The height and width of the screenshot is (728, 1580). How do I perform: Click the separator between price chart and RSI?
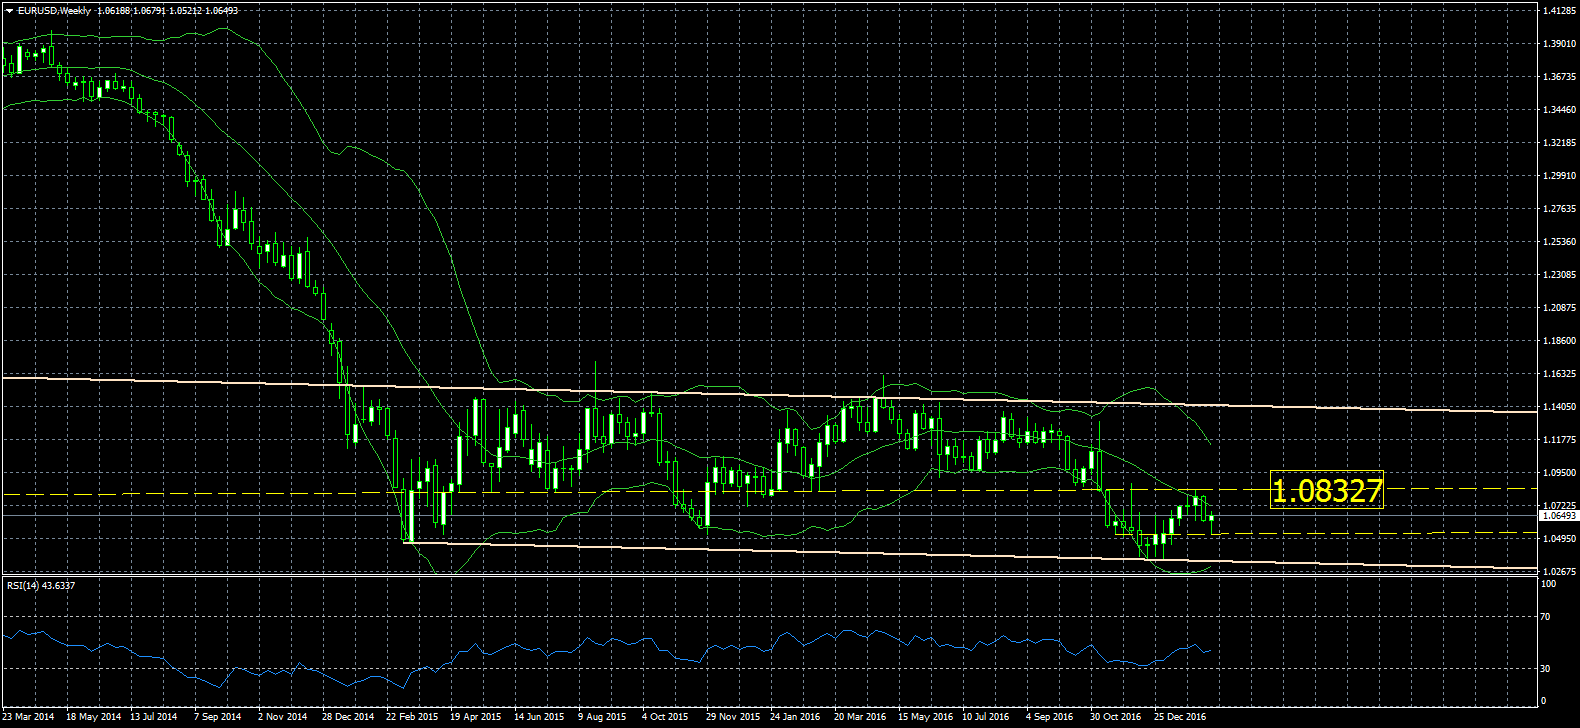coord(768,576)
